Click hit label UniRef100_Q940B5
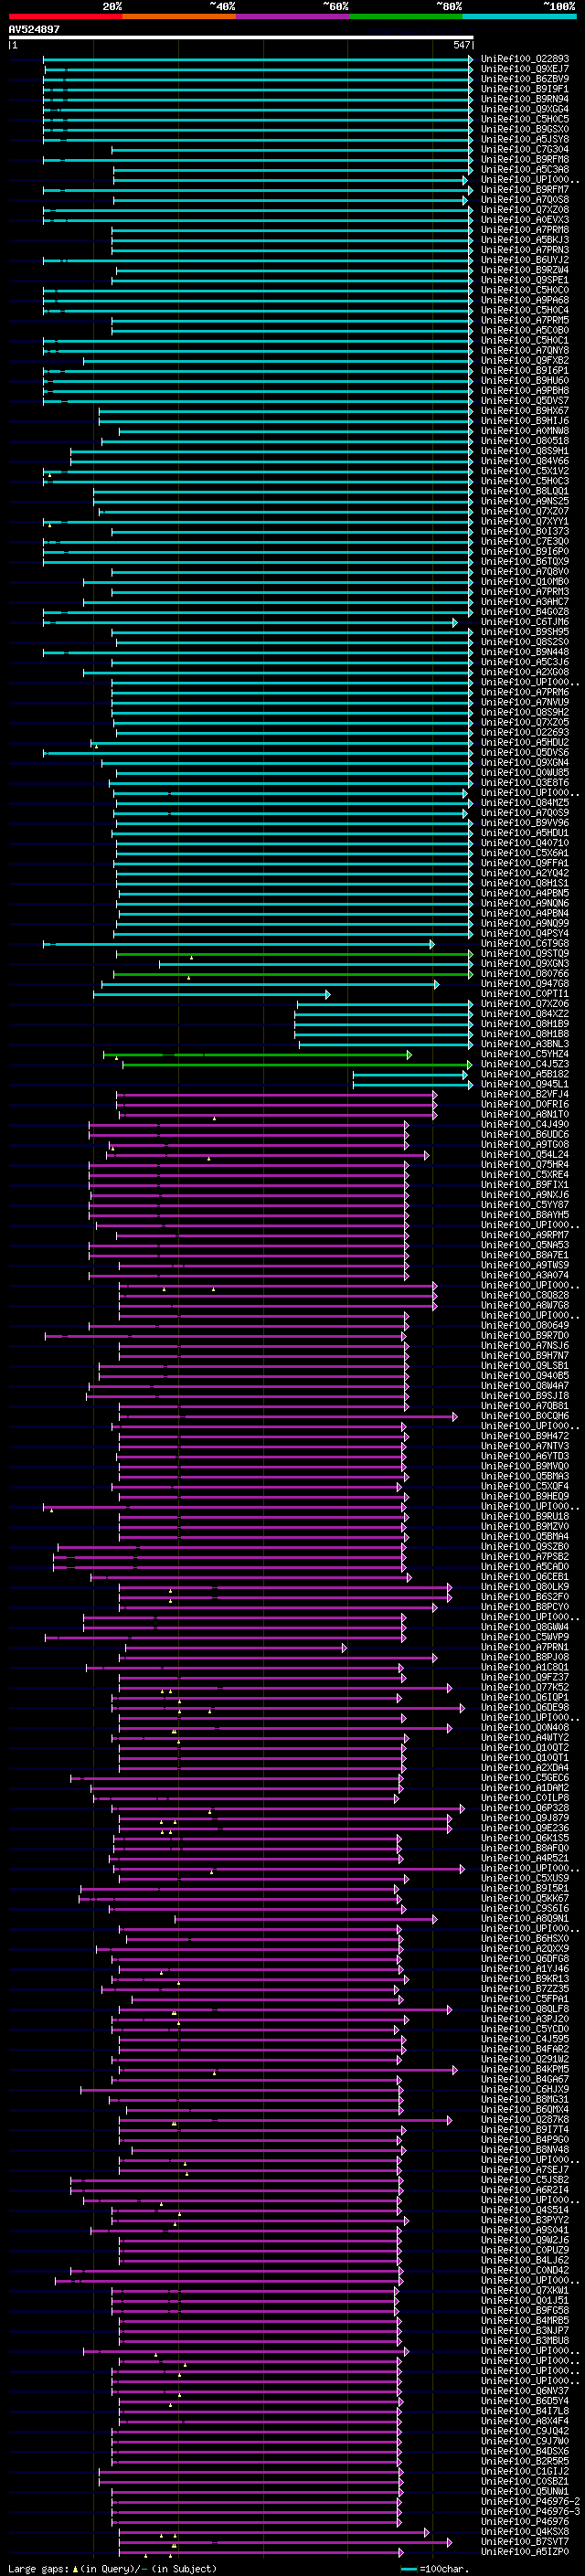This screenshot has height=2576, width=585. tap(525, 1375)
